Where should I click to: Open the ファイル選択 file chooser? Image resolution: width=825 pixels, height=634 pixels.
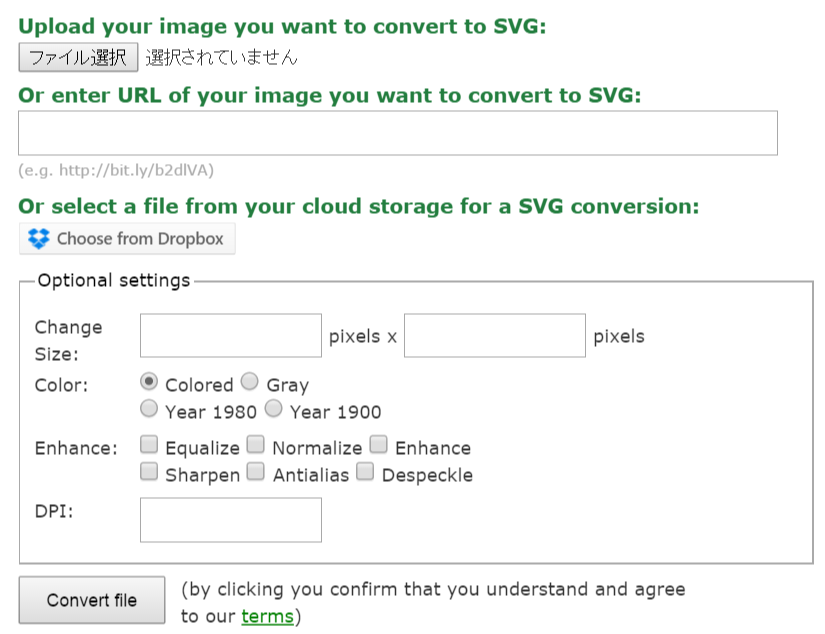(x=78, y=57)
